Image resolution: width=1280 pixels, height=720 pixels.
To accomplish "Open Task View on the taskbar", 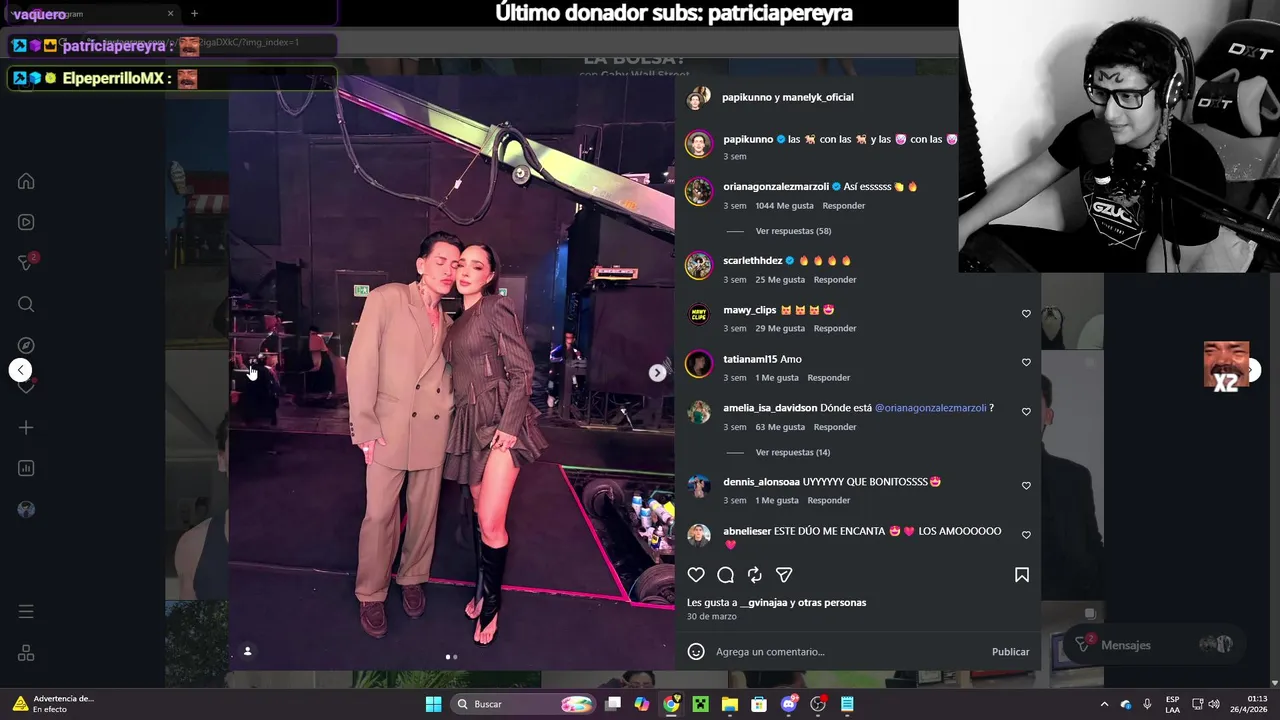I will coord(613,704).
